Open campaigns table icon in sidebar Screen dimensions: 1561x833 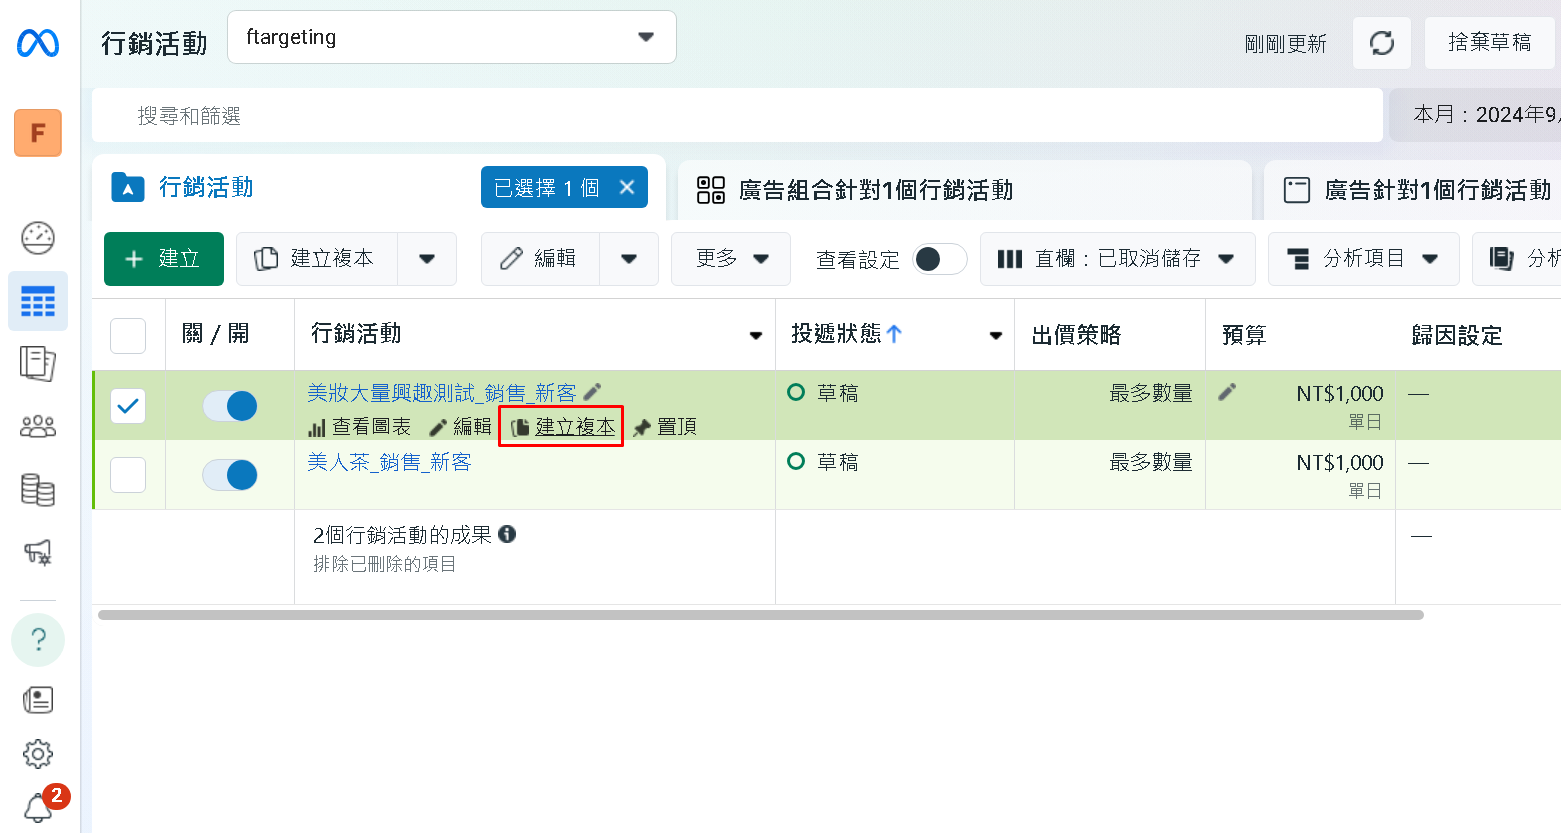click(38, 301)
